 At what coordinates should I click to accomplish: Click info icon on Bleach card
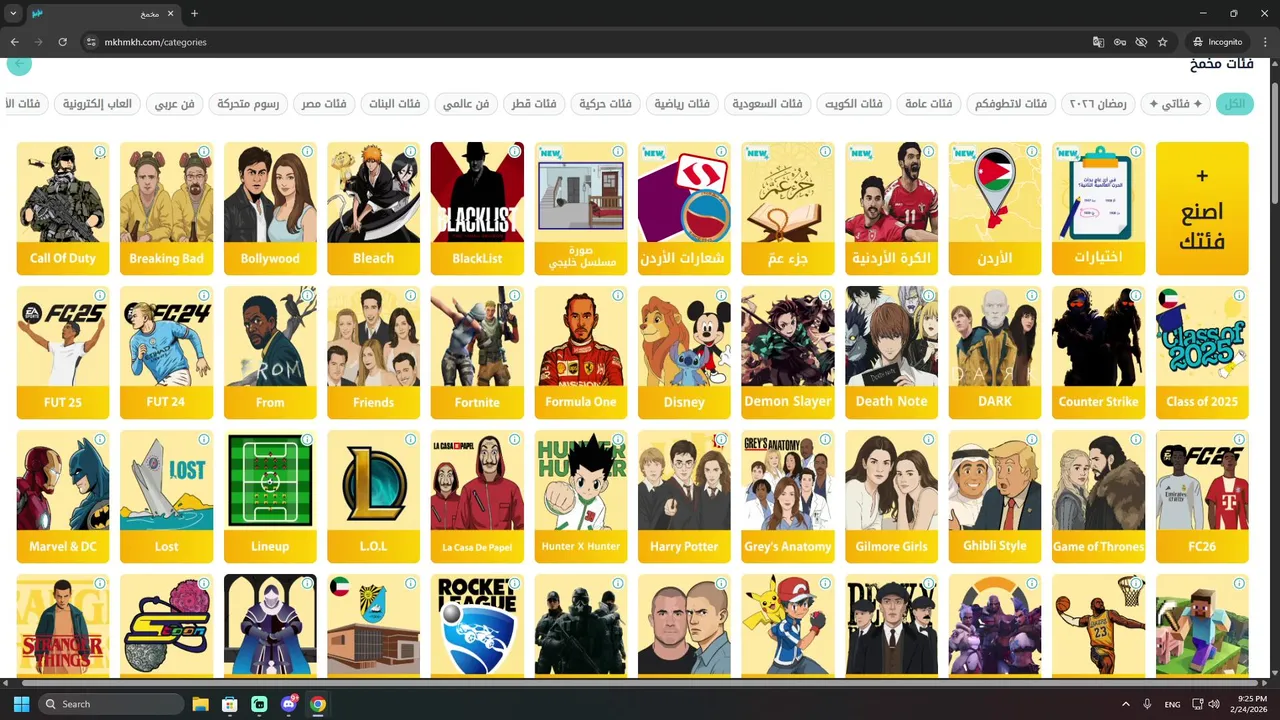[x=411, y=152]
